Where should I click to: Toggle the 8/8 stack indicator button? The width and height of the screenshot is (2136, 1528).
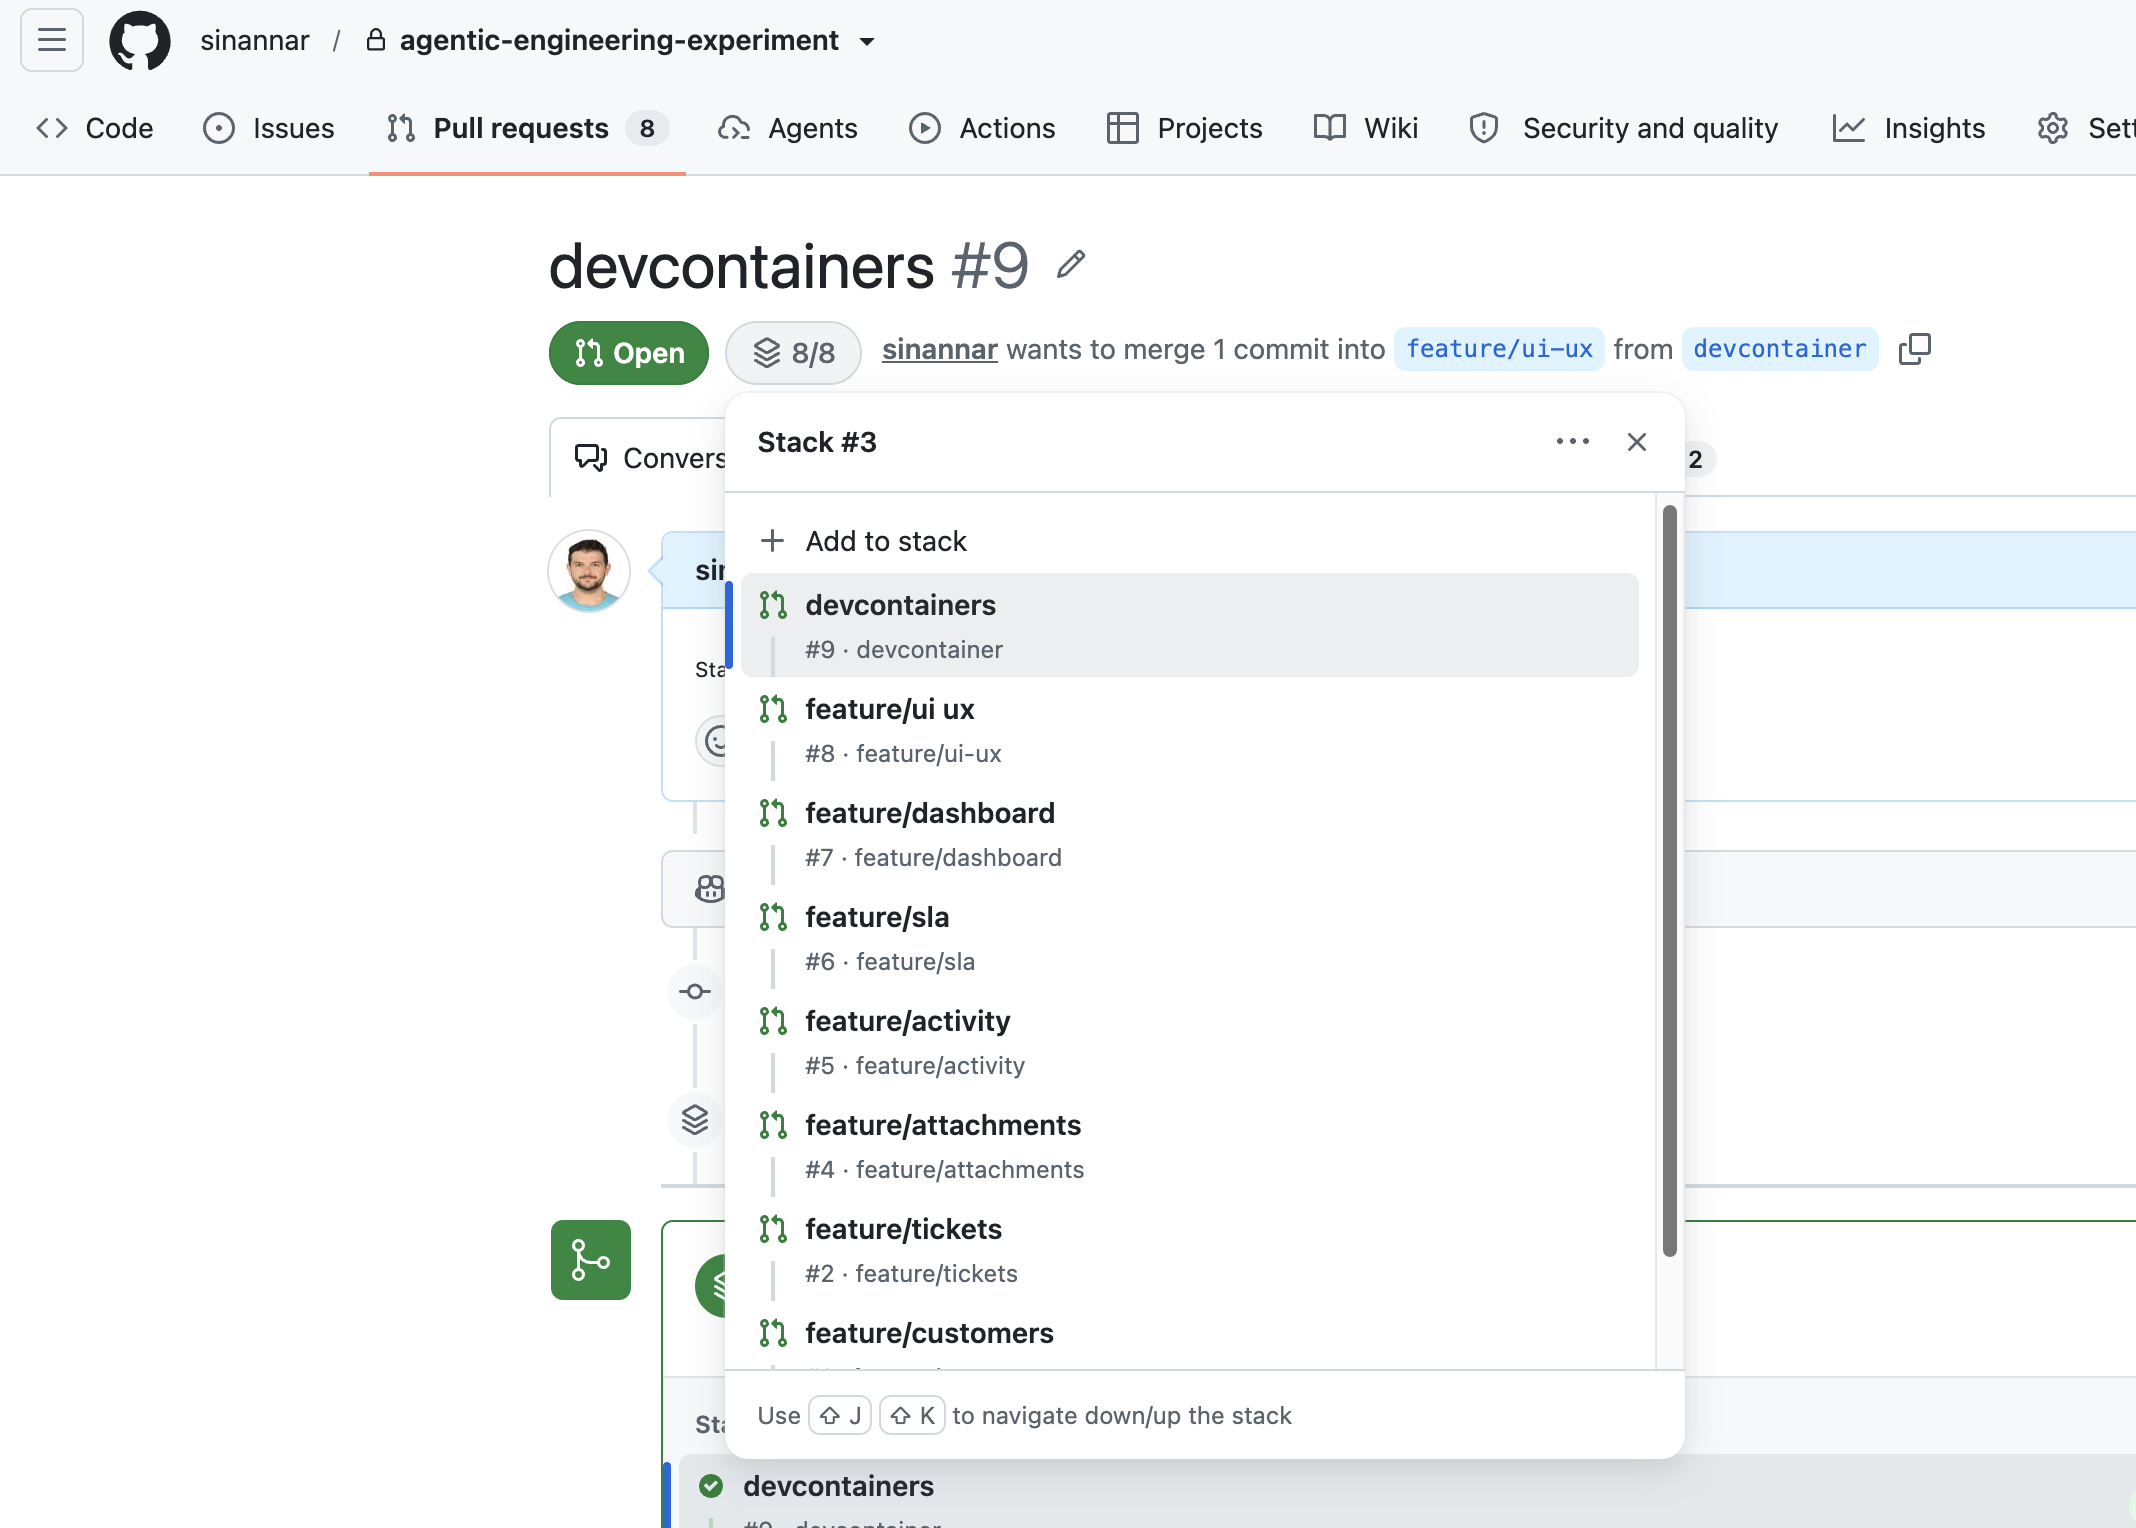794,353
